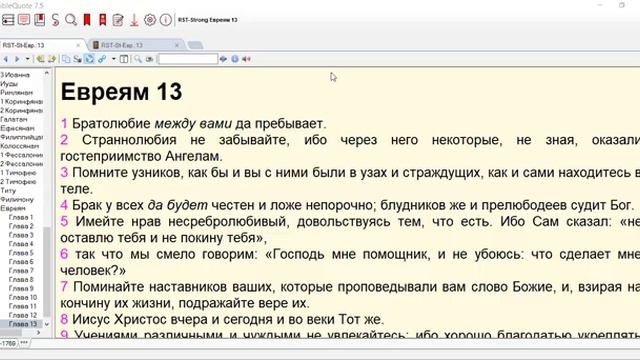This screenshot has width=640, height=360.
Task: Click the previous chapter green arrow icon
Action: tap(40, 59)
